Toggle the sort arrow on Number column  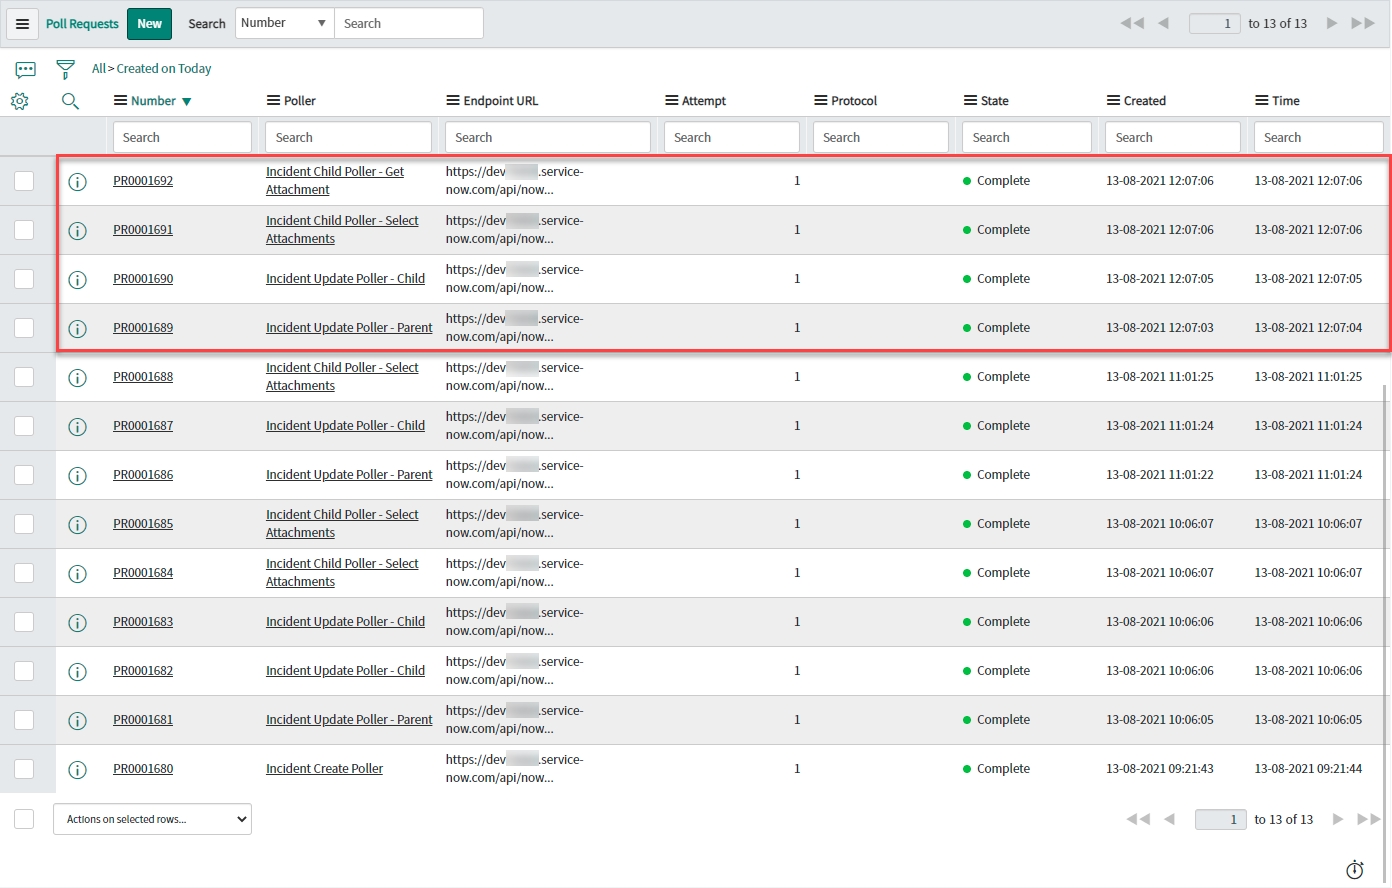tap(187, 102)
